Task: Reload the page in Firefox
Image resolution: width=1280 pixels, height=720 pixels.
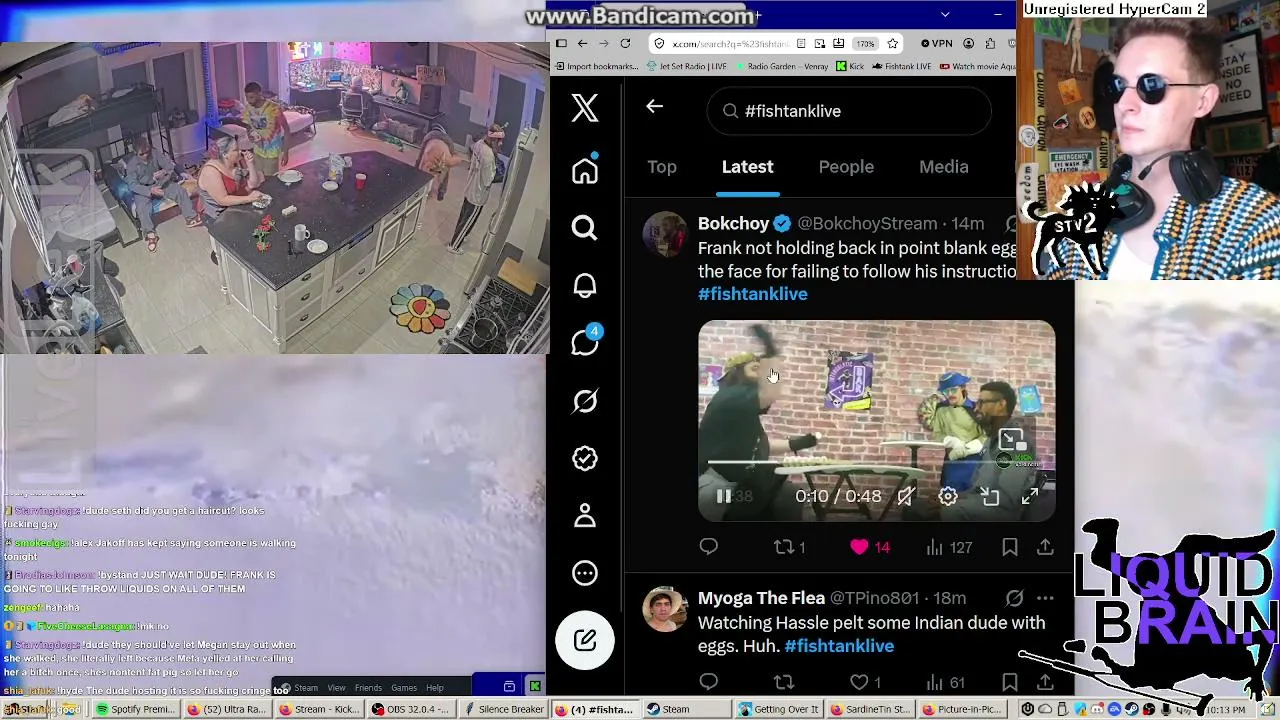Action: coord(626,44)
